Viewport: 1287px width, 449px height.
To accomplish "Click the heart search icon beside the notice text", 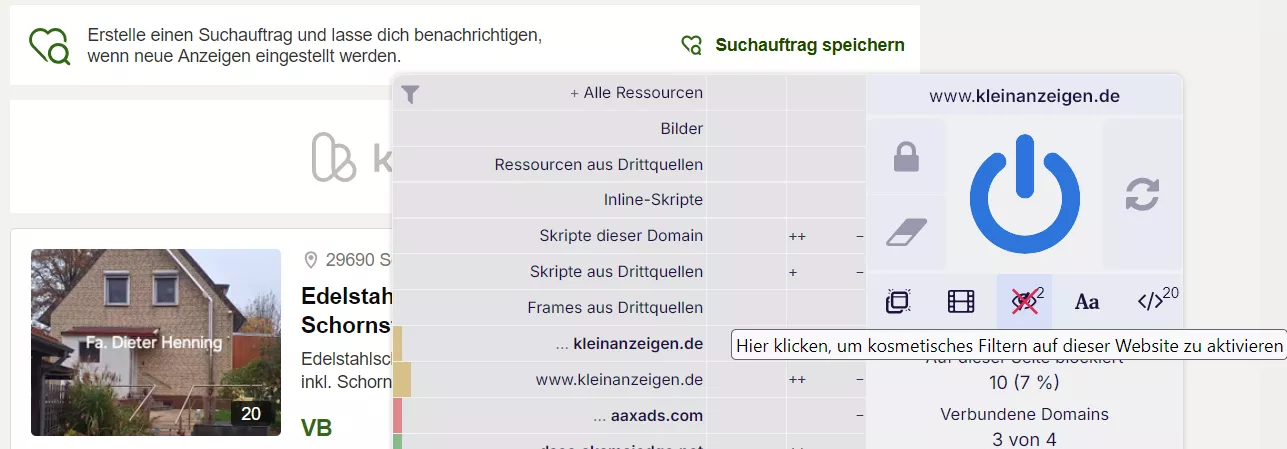I will point(49,45).
